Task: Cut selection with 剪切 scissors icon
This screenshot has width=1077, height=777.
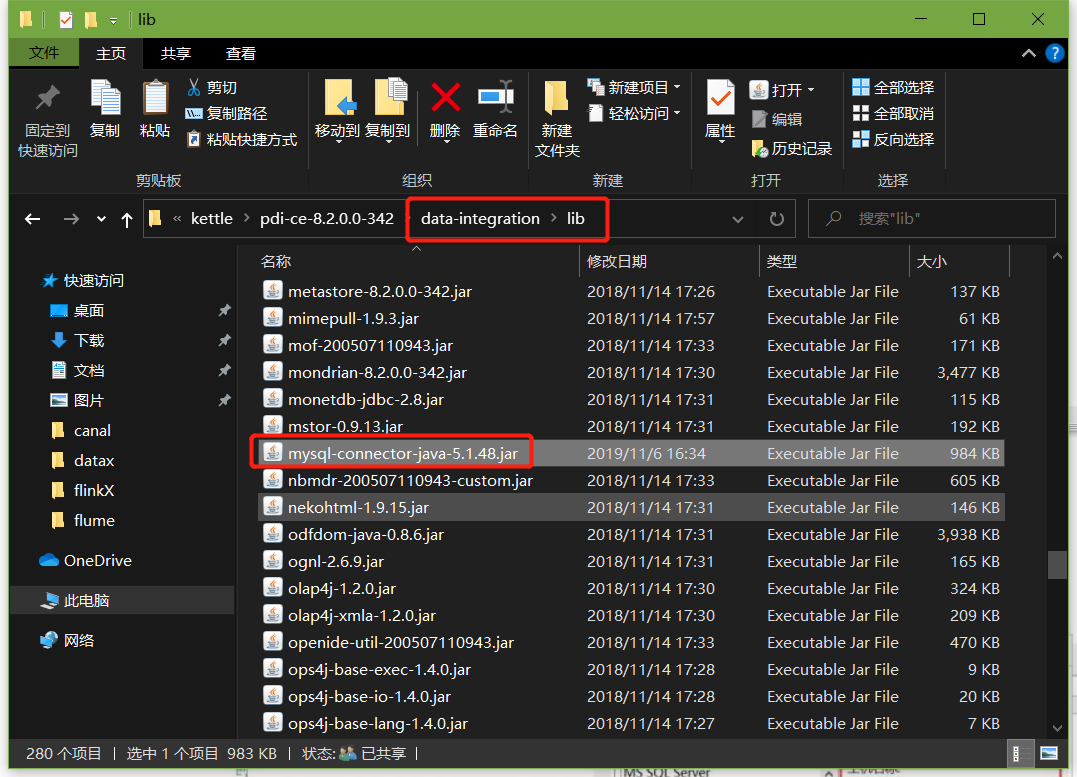Action: 211,87
